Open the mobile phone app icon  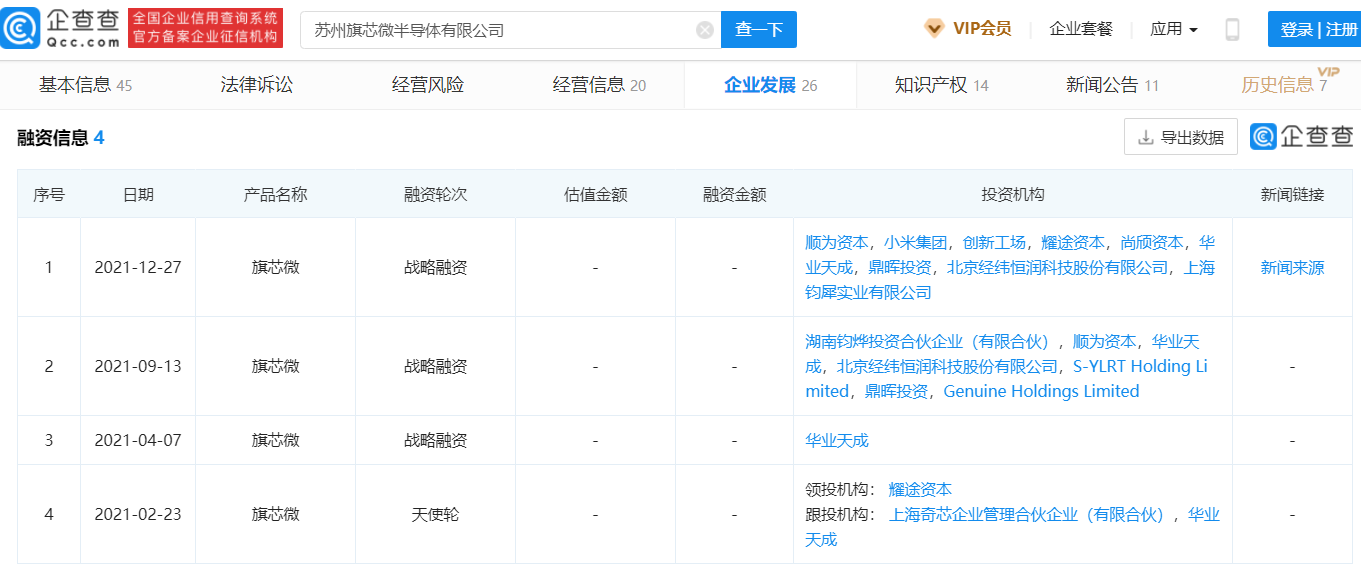(1232, 29)
